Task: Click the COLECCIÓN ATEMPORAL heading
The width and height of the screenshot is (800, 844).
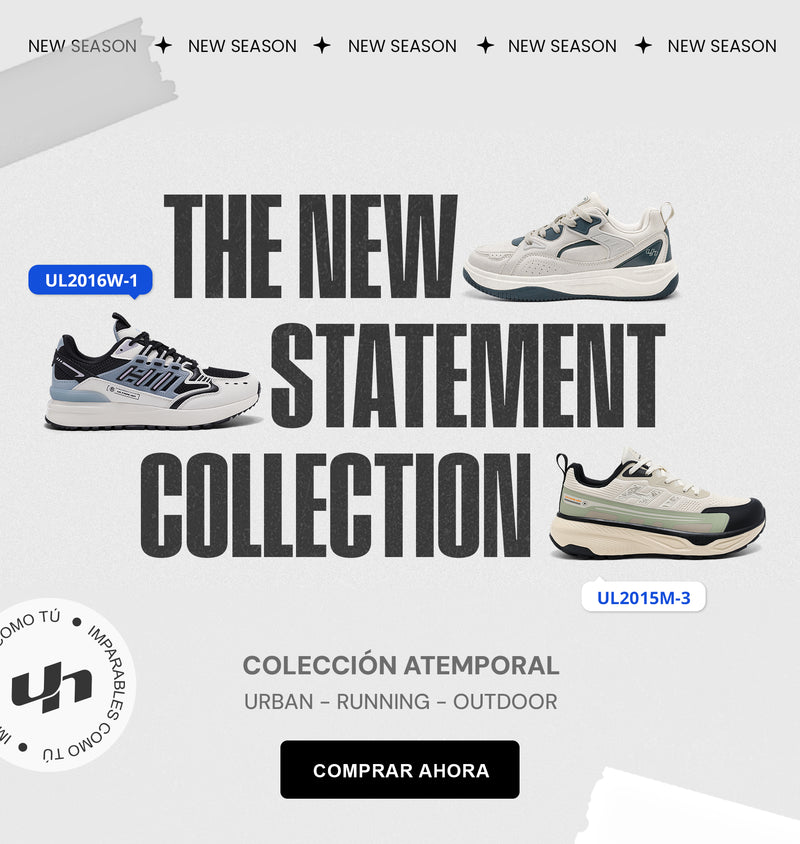Action: pos(401,665)
